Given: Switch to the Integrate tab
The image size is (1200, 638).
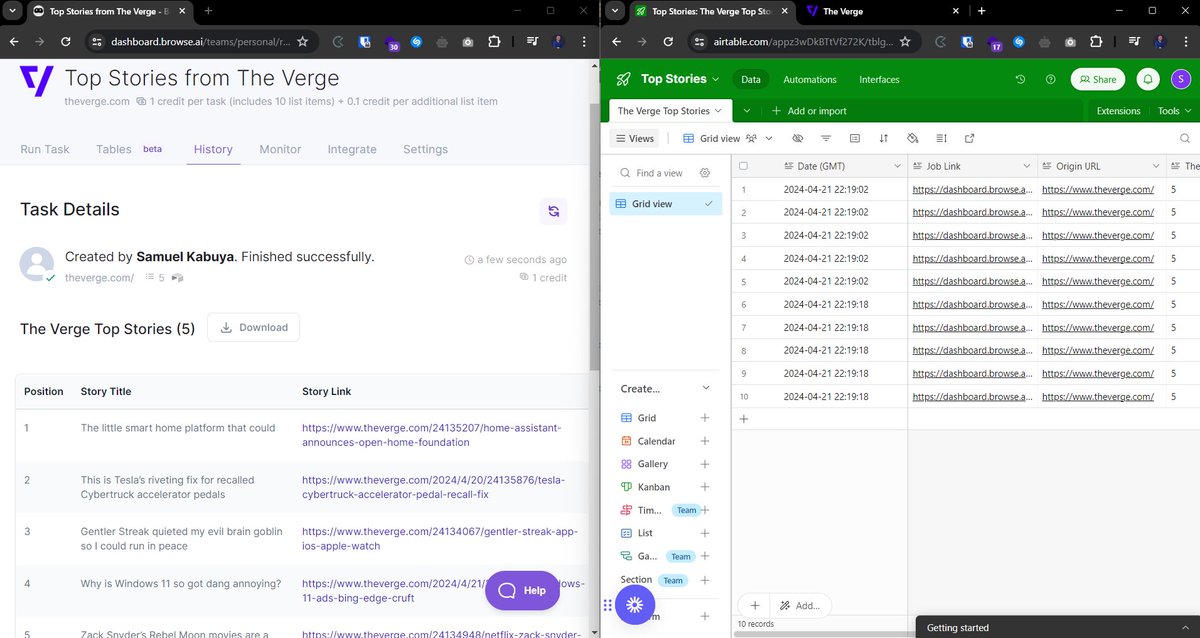Looking at the screenshot, I should tap(352, 149).
